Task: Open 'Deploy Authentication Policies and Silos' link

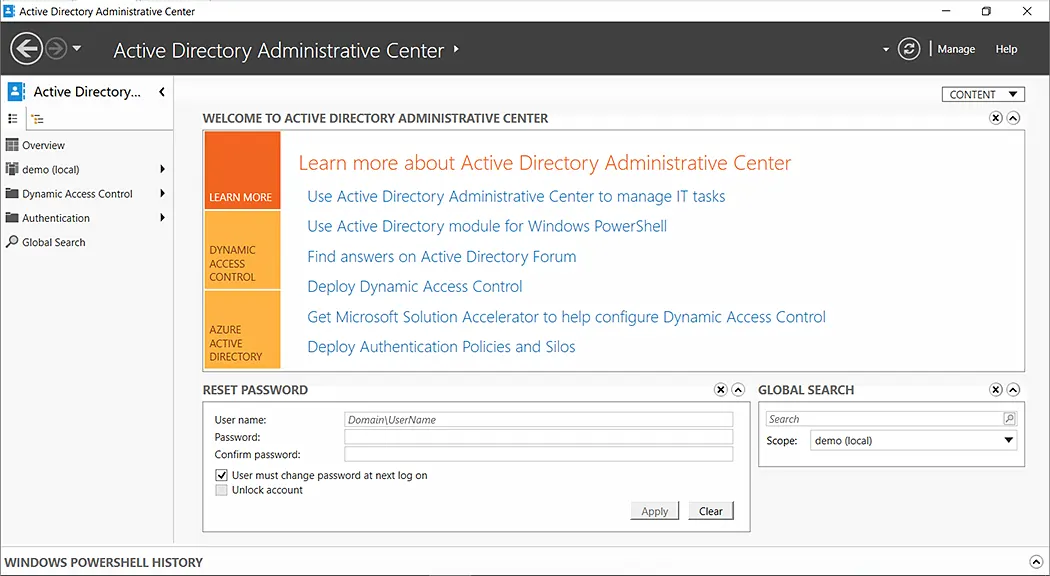Action: (x=441, y=347)
